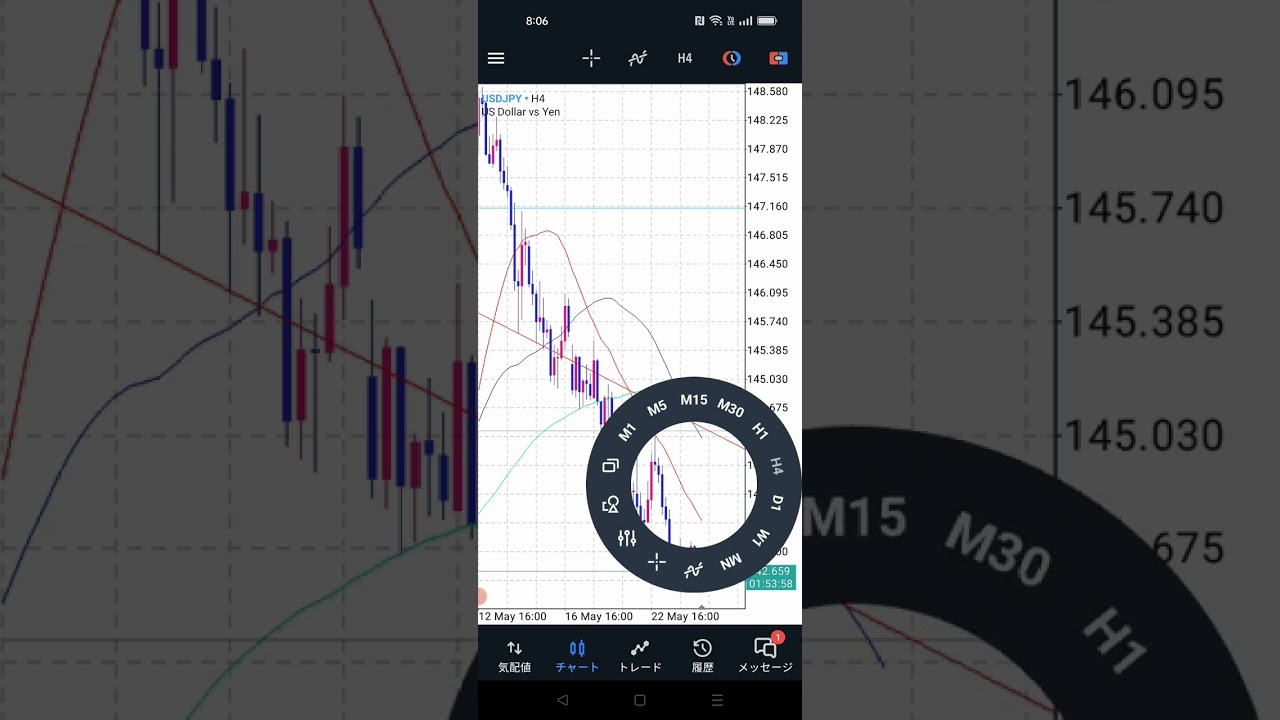Tap crosshair icon in the radial menu

pos(656,562)
